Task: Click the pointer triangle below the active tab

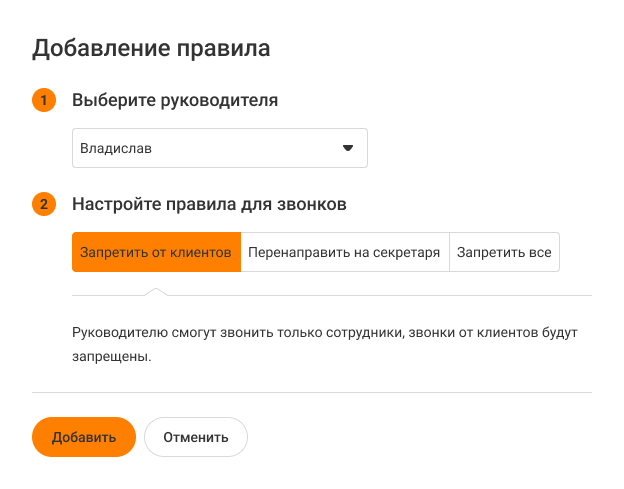Action: coord(156,291)
